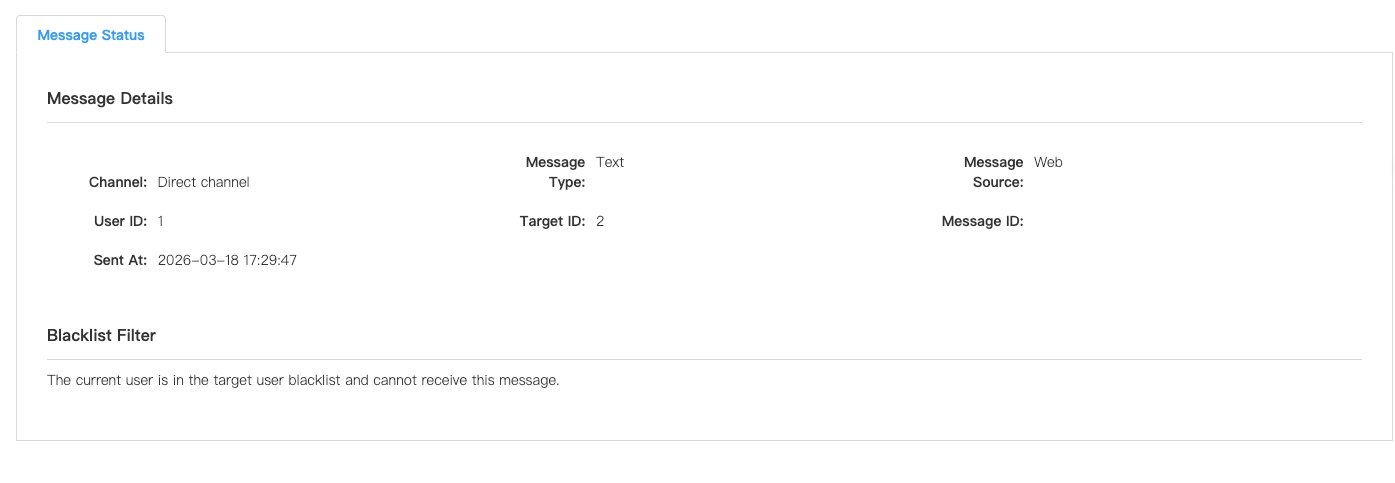Viewport: 1395px width, 483px height.
Task: Click the Web message source value
Action: (x=1048, y=162)
